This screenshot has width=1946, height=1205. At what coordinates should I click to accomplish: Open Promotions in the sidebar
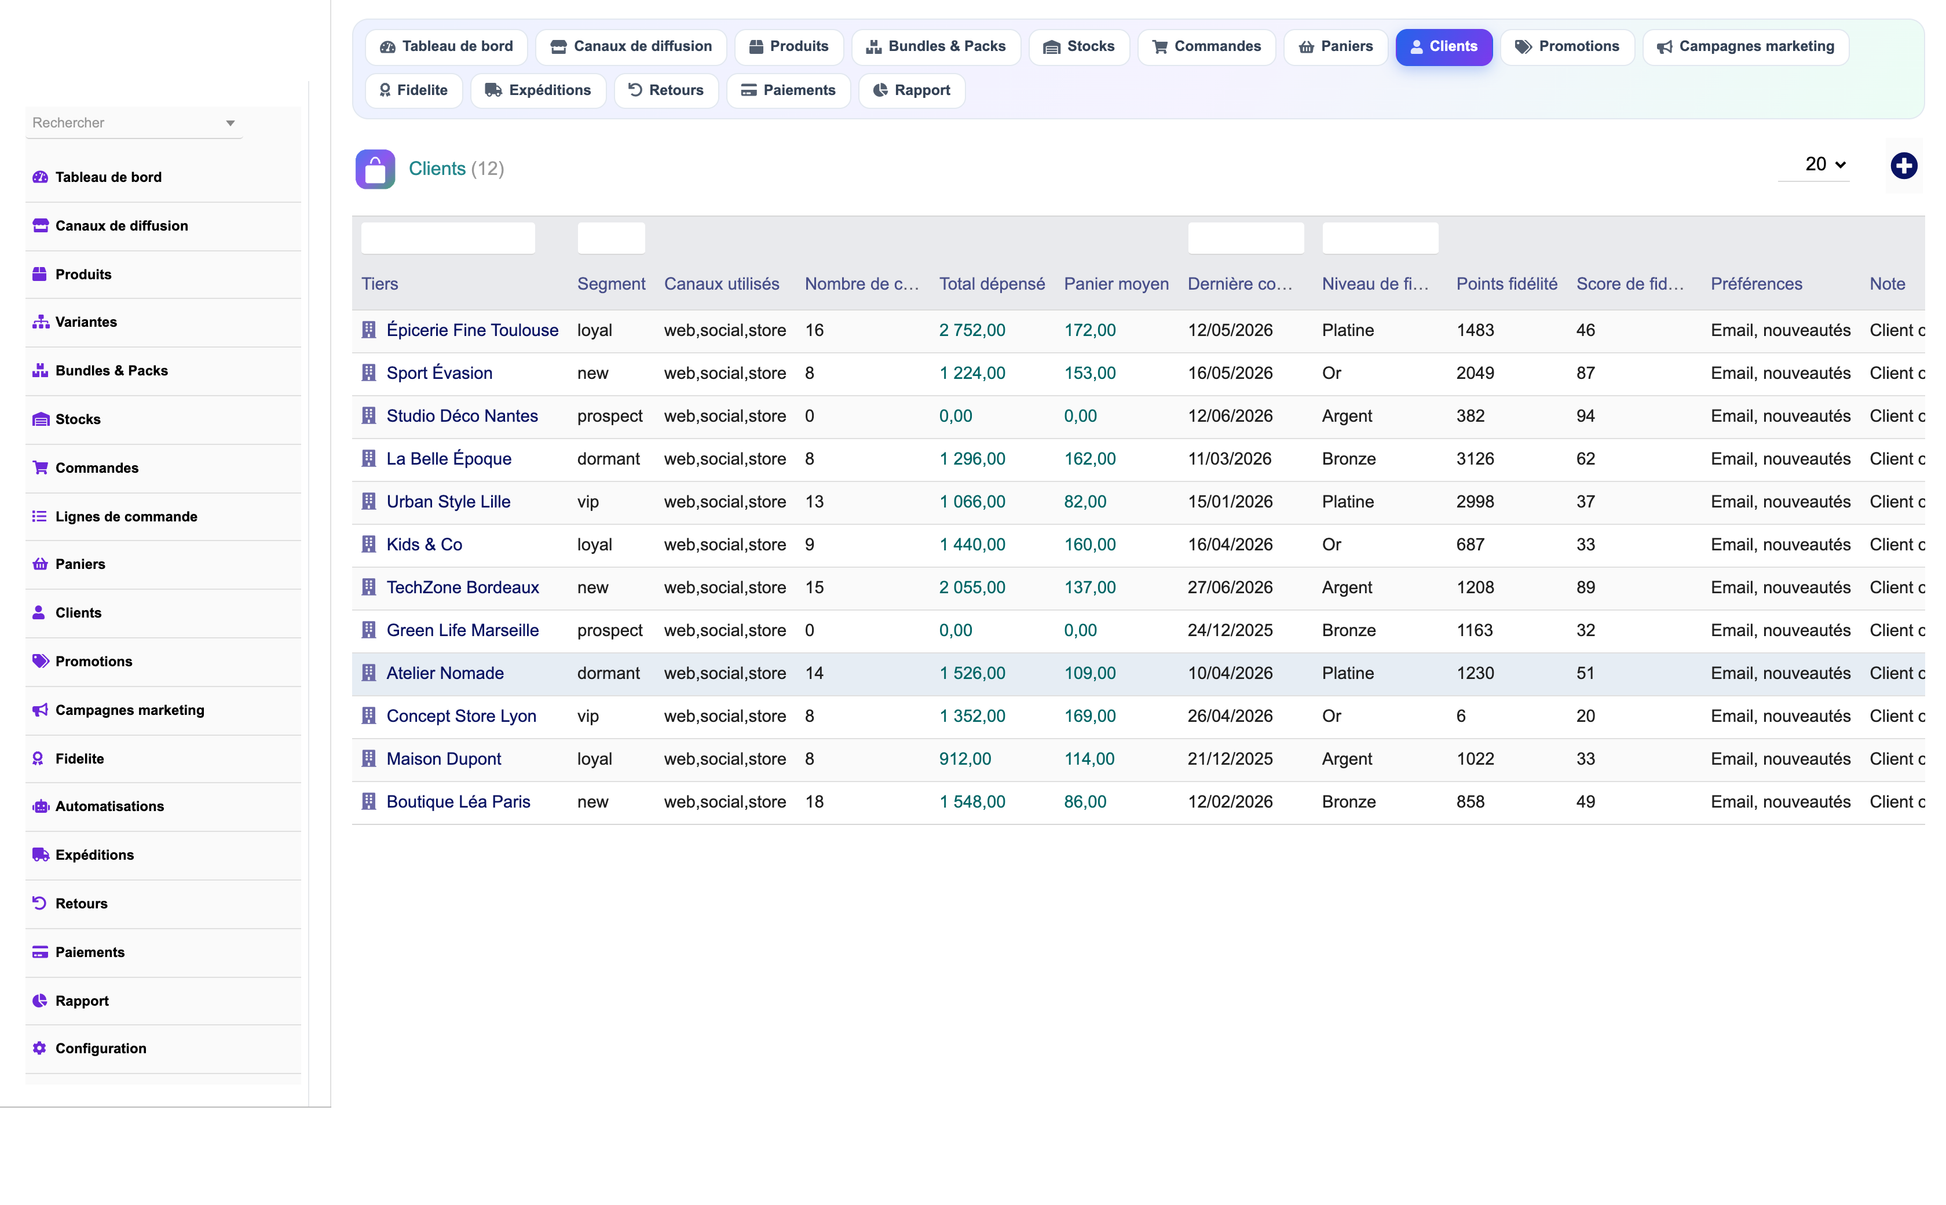click(x=163, y=662)
